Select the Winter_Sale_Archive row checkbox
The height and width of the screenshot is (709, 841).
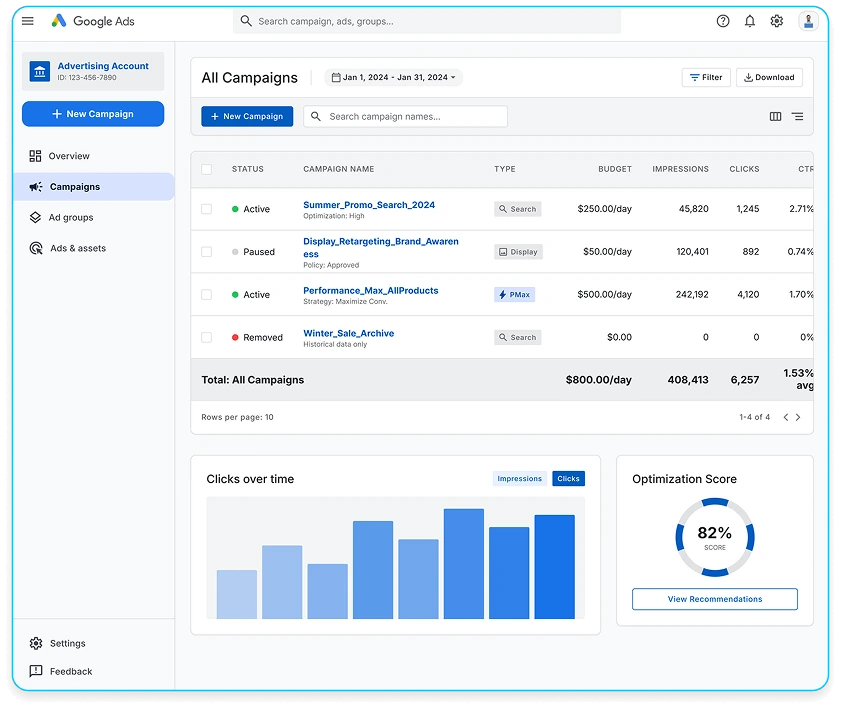coord(206,337)
